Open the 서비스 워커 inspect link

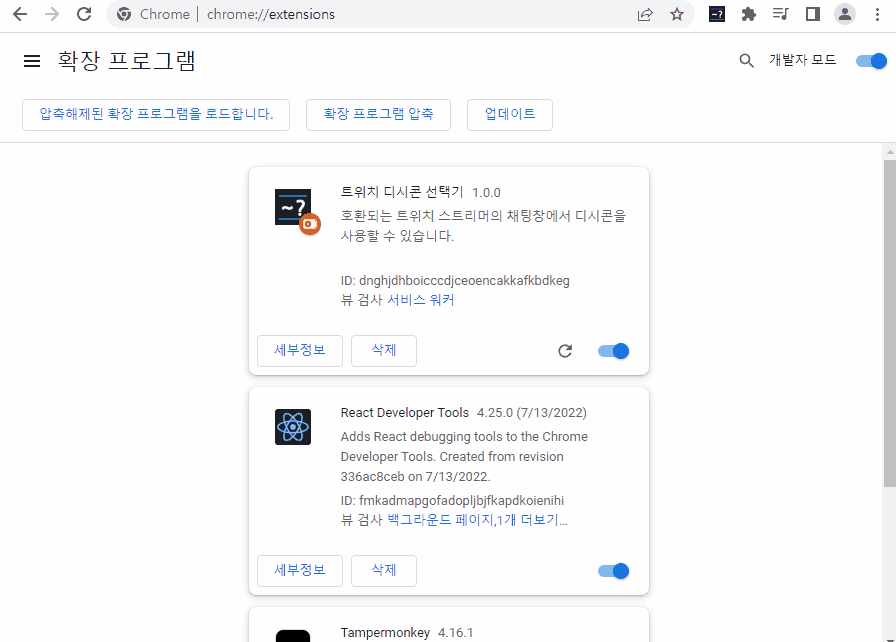click(421, 300)
